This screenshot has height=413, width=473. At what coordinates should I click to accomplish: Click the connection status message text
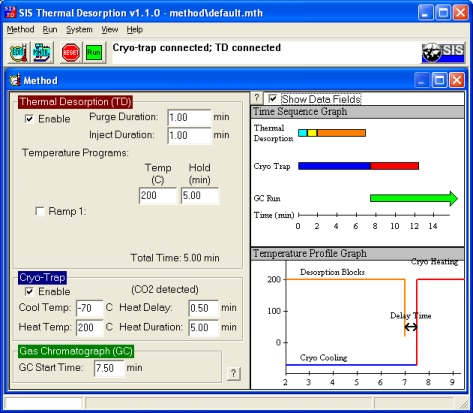pos(197,48)
